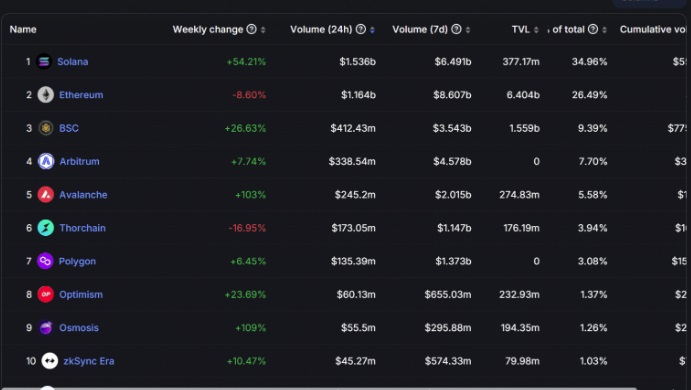Show Weekly change help tooltip icon
The width and height of the screenshot is (691, 390).
pos(251,30)
